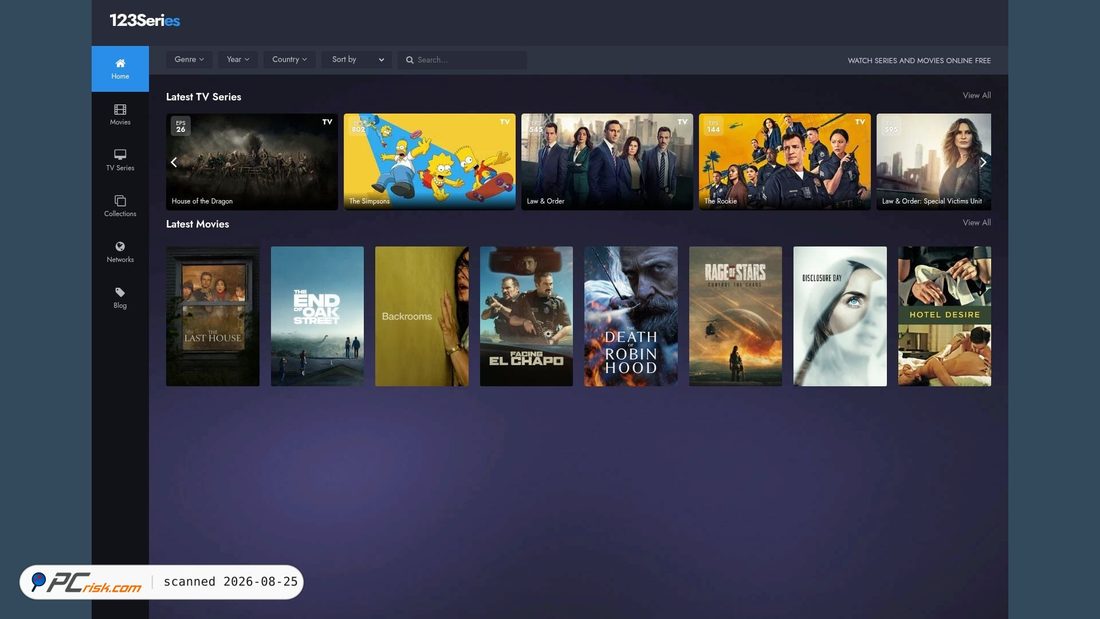View All latest TV series

coord(977,95)
